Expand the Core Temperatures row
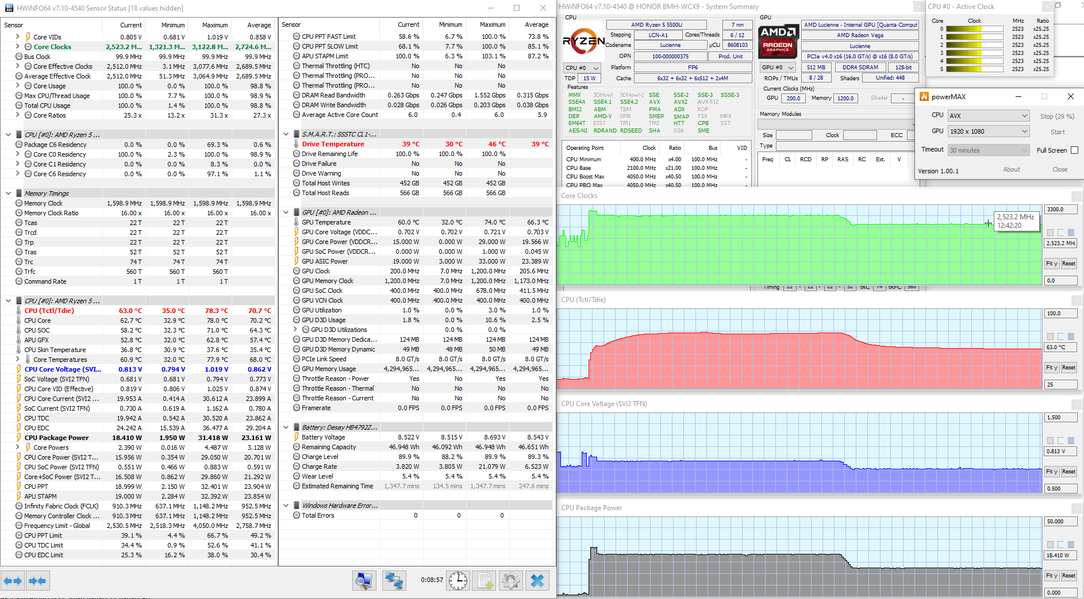1084x599 pixels. click(17, 360)
